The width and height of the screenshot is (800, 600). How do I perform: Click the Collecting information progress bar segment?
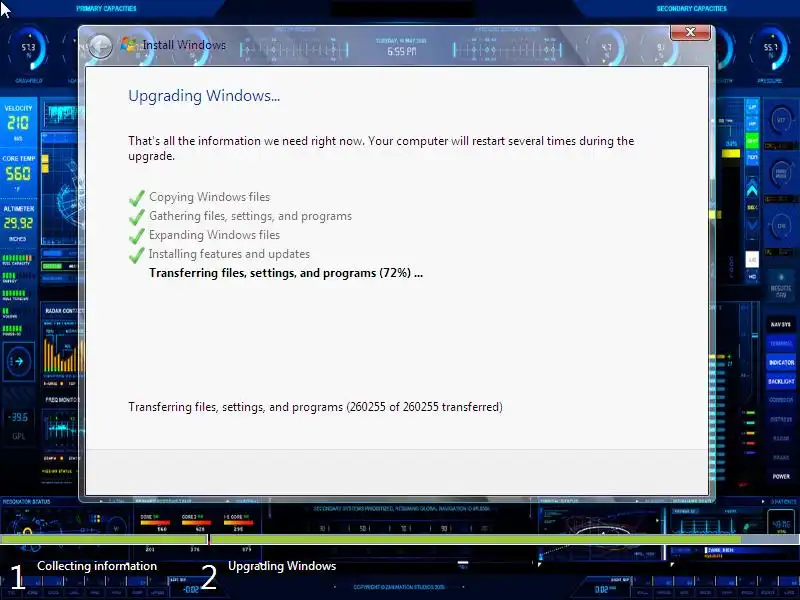[x=104, y=539]
